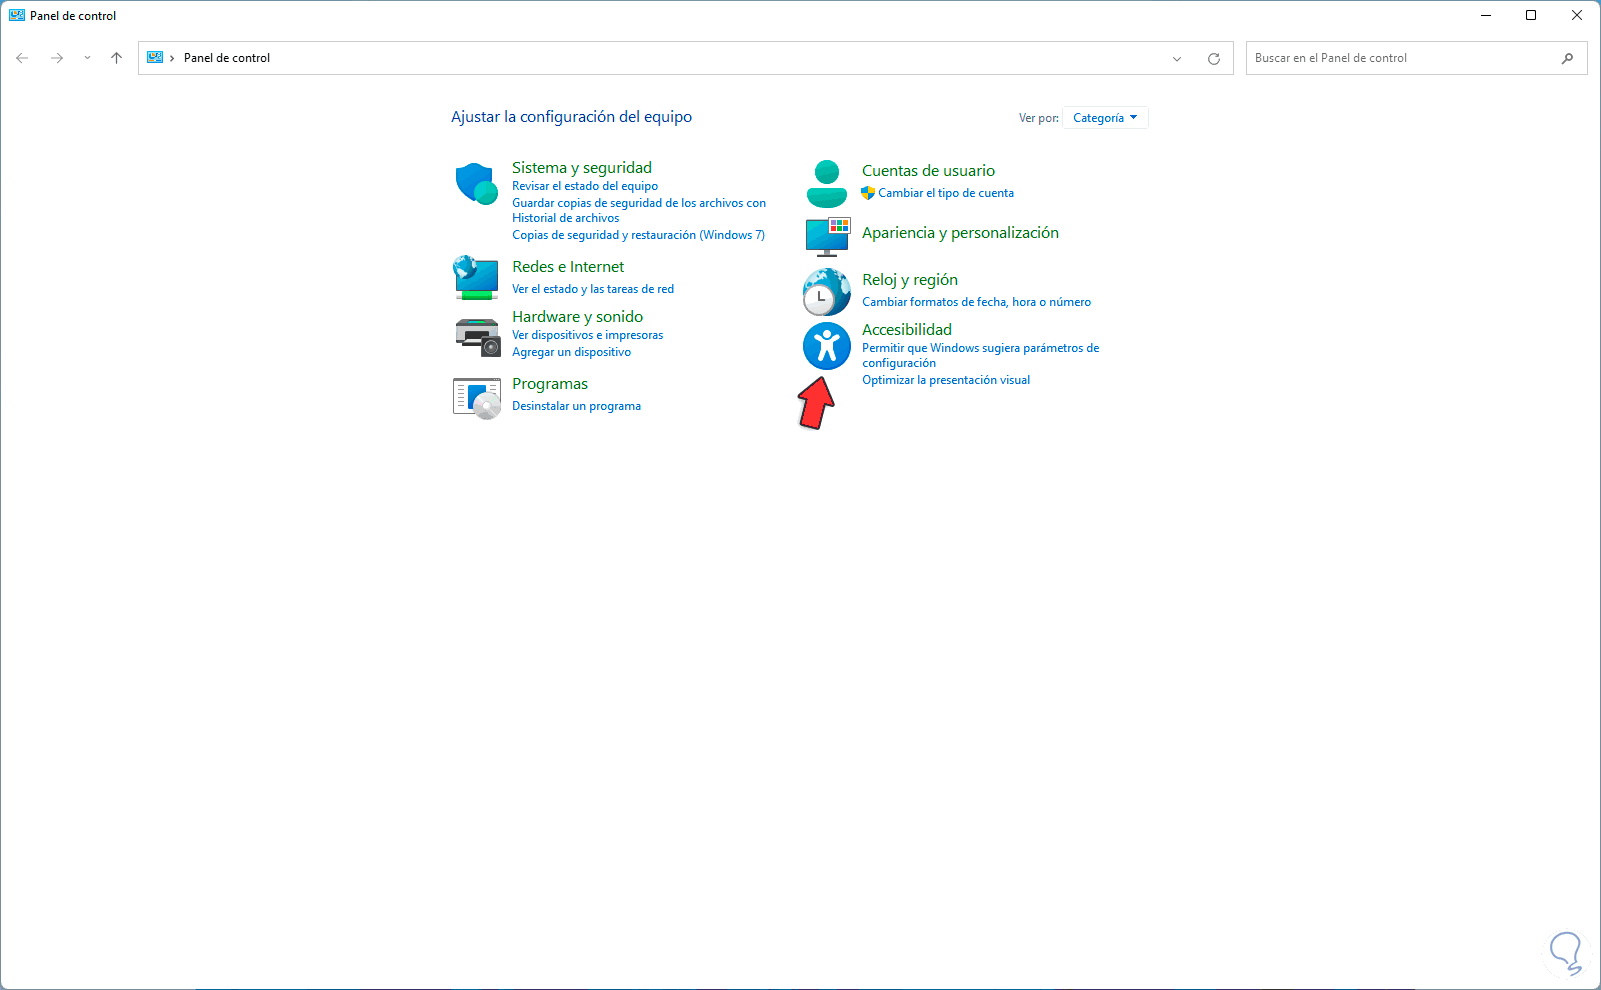The height and width of the screenshot is (990, 1601).
Task: Click Cambiar el tipo de cuenta
Action: click(946, 193)
